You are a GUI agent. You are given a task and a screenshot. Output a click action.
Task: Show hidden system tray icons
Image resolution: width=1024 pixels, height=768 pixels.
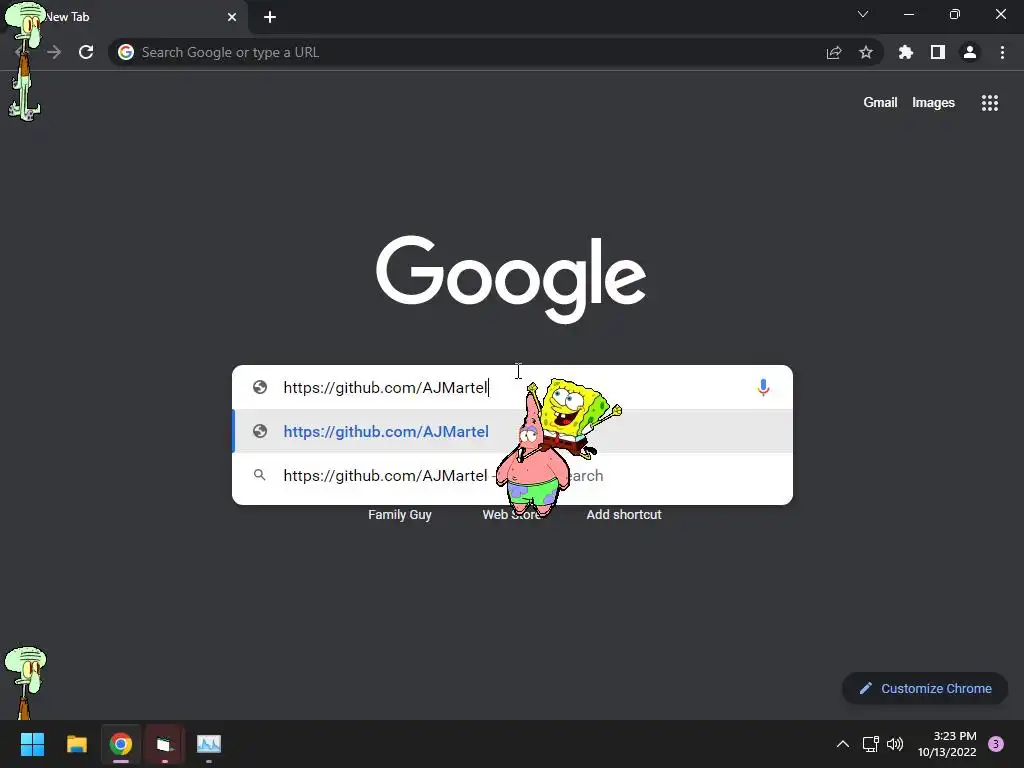(843, 744)
